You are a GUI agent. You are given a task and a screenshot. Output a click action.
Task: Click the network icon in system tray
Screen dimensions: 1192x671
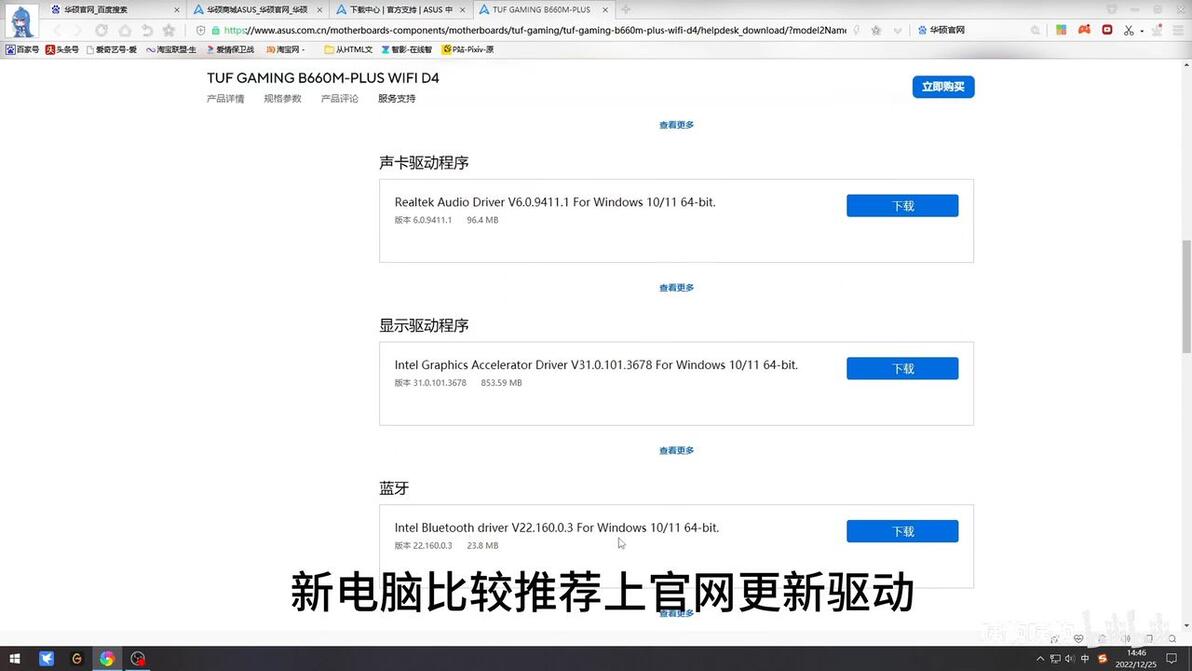click(1055, 659)
